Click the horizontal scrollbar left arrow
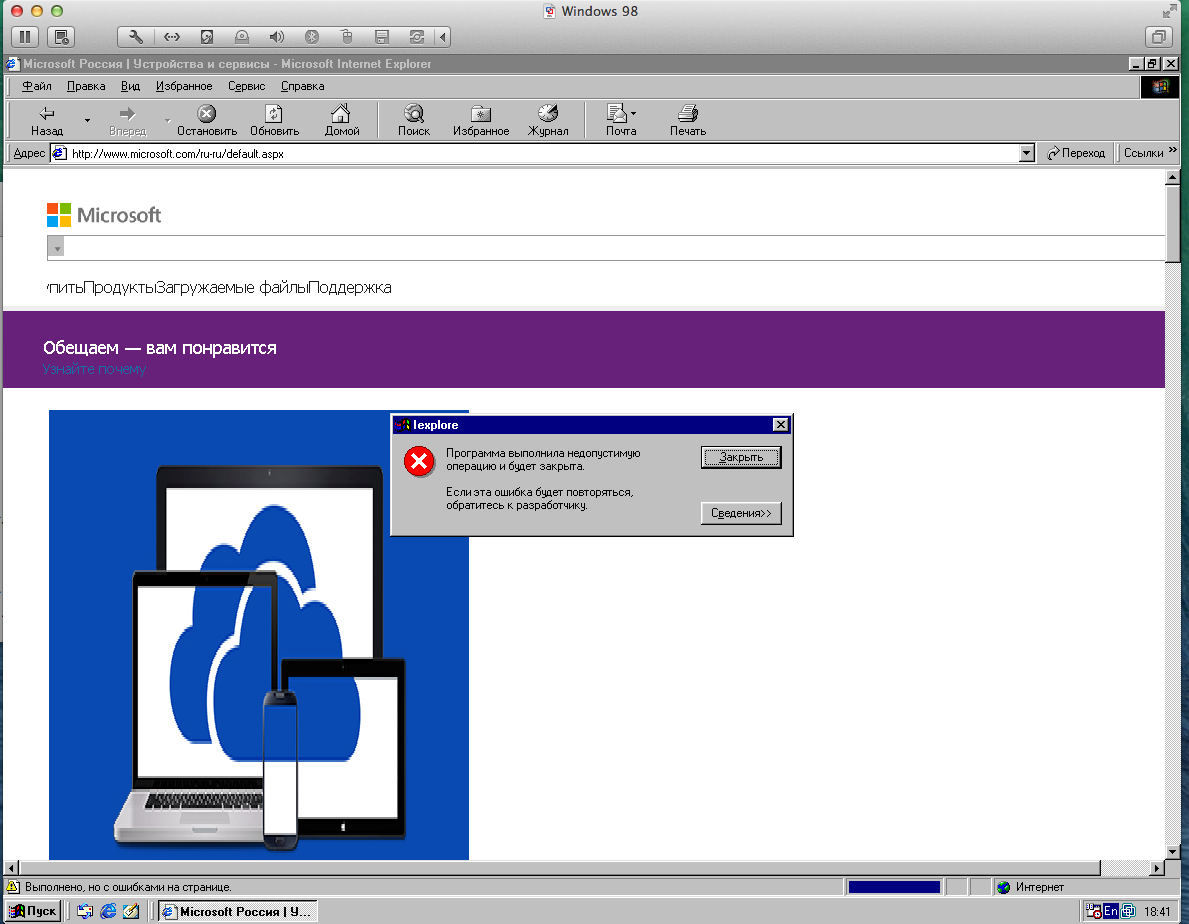The image size is (1189, 924). (x=11, y=868)
